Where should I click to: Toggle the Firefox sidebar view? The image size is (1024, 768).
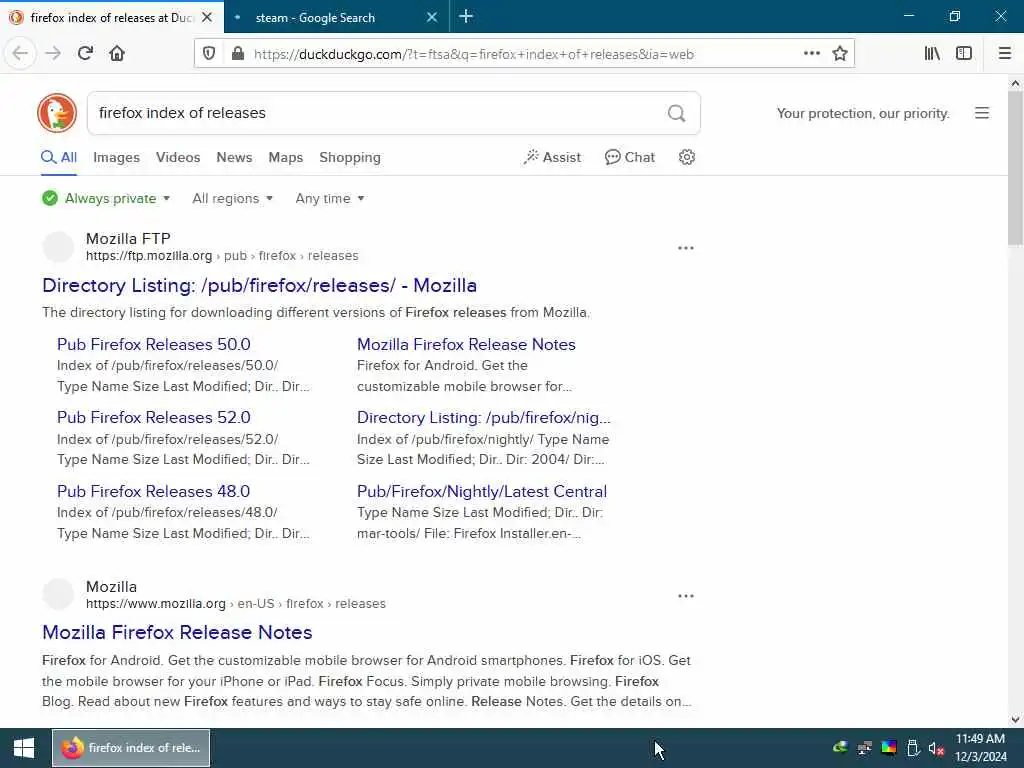tap(964, 54)
